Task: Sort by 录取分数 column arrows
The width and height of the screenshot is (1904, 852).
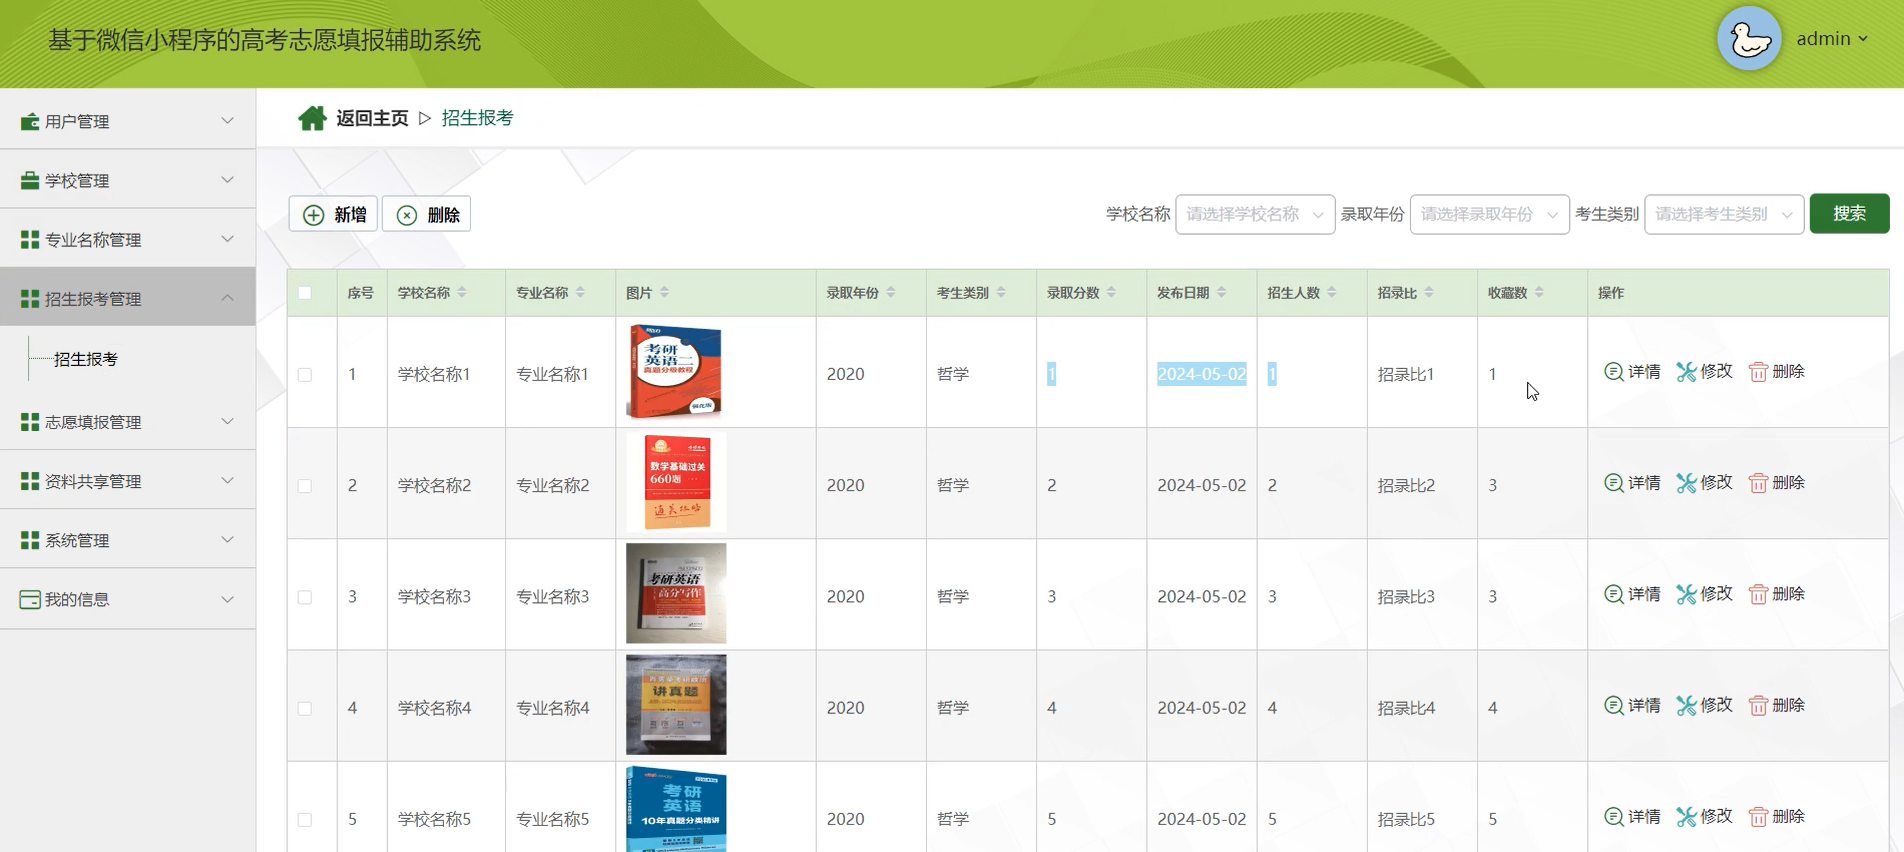Action: 1111,292
